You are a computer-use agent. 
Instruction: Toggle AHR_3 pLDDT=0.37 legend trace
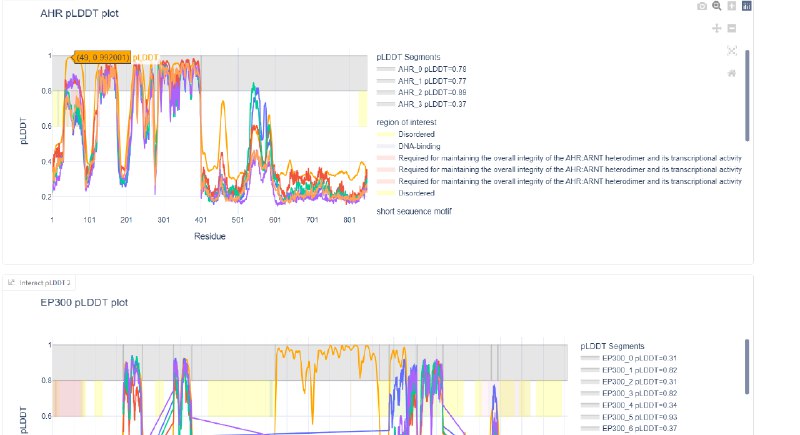click(421, 104)
